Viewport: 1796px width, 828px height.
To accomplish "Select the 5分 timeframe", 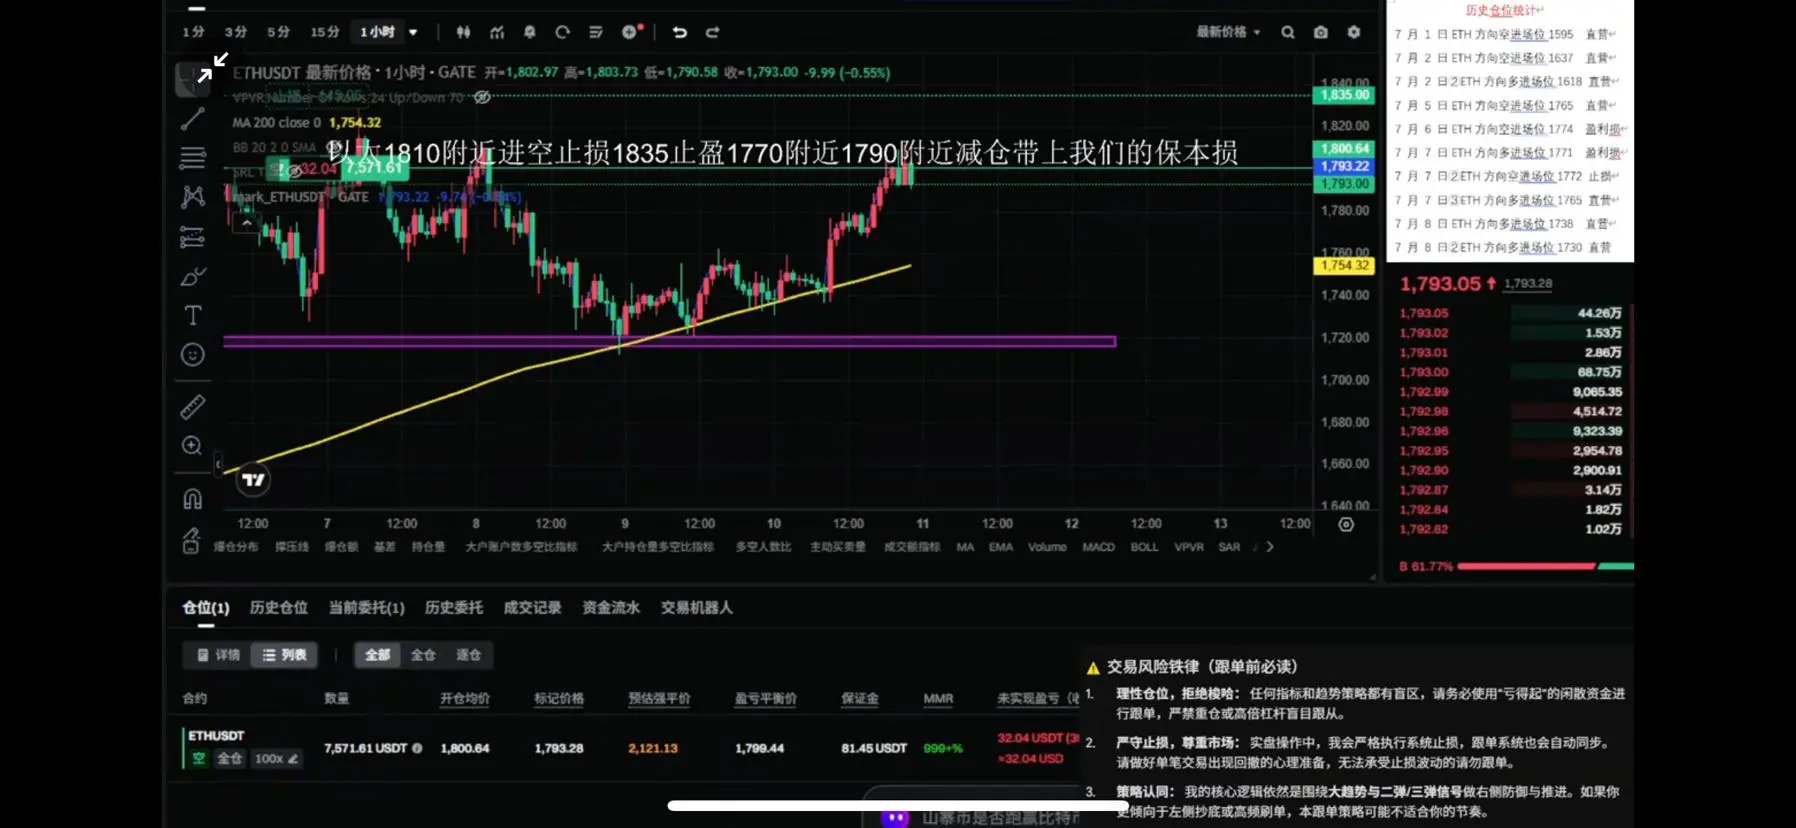I will pos(278,32).
